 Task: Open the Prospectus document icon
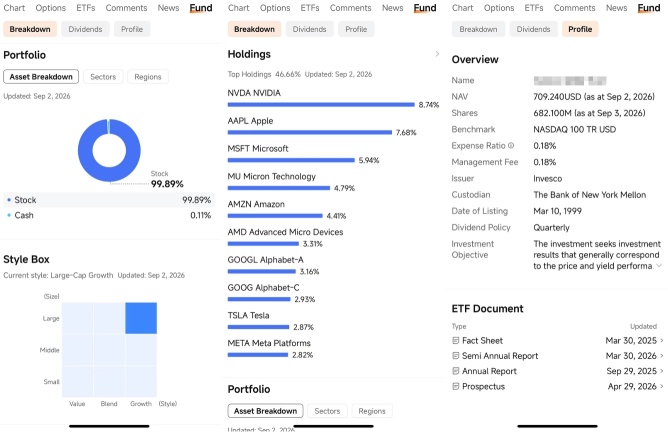point(455,386)
